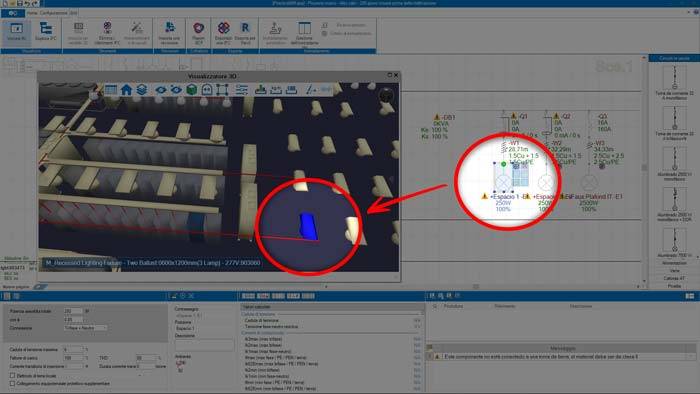The height and width of the screenshot is (394, 700).
Task: Click the Visualizza IFC ribbon button
Action: pyautogui.click(x=16, y=33)
